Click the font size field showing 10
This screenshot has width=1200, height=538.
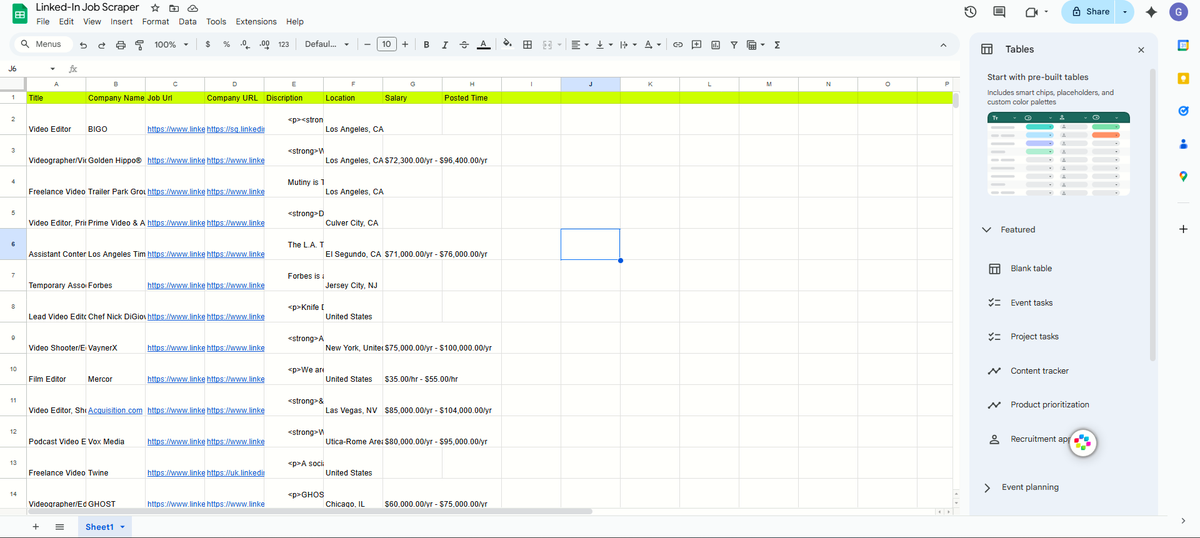[386, 45]
